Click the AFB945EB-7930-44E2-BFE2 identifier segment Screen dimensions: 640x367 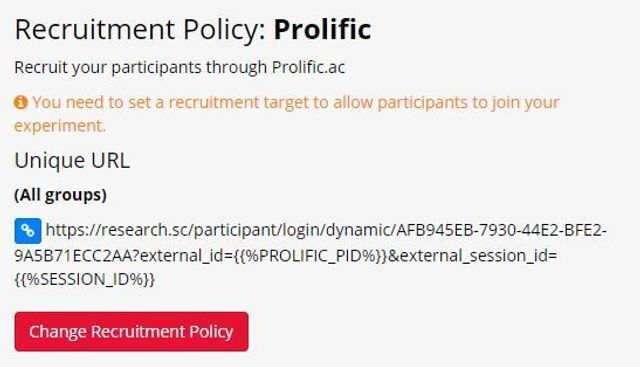[x=501, y=230]
